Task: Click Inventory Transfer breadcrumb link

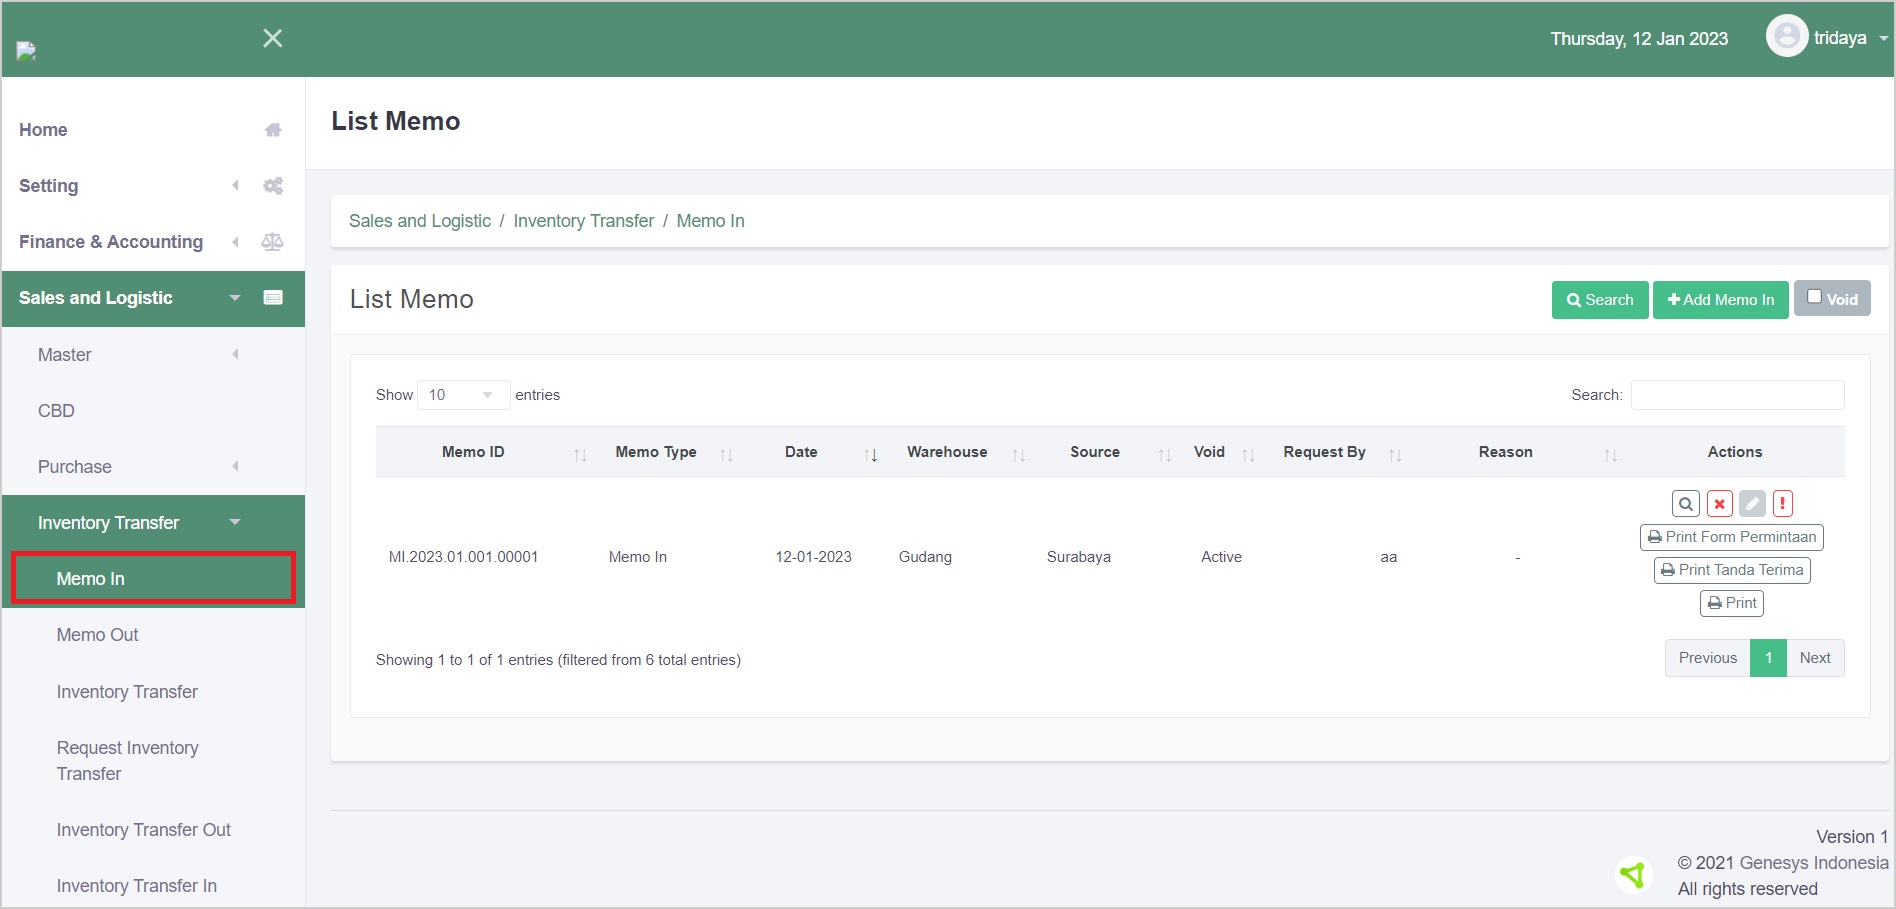Action: point(583,221)
